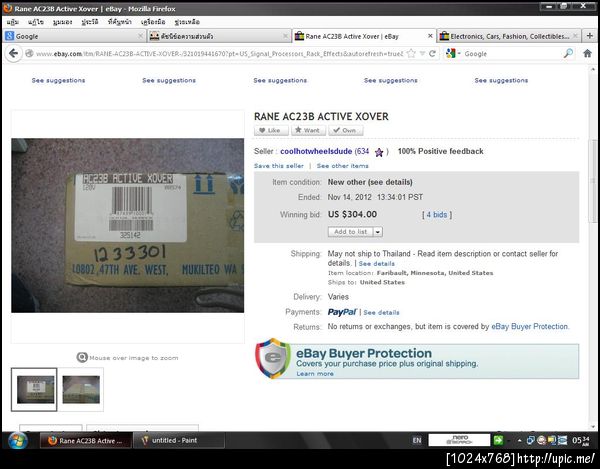Close the Rane AC23B eBay tab

point(430,36)
